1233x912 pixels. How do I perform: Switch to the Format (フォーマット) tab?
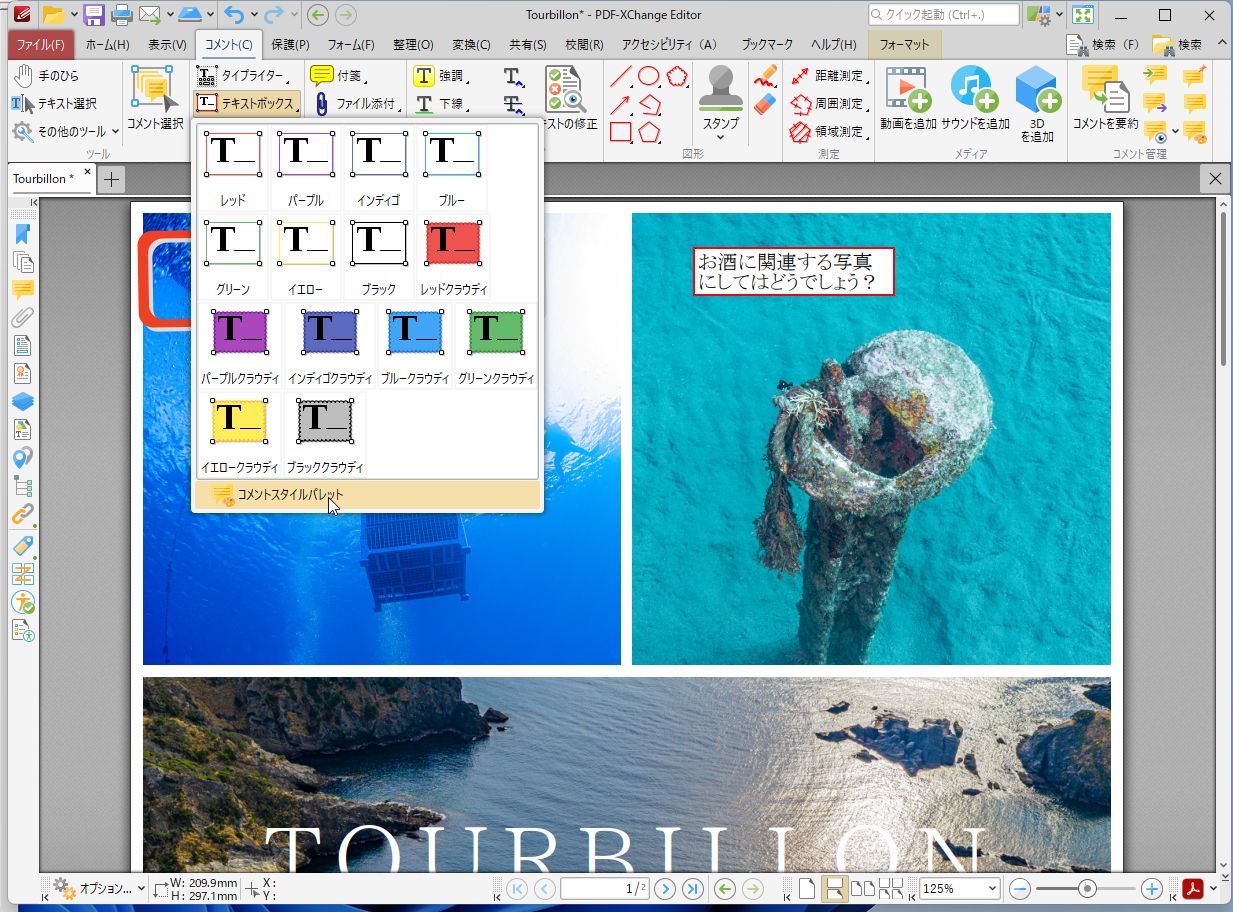(904, 45)
